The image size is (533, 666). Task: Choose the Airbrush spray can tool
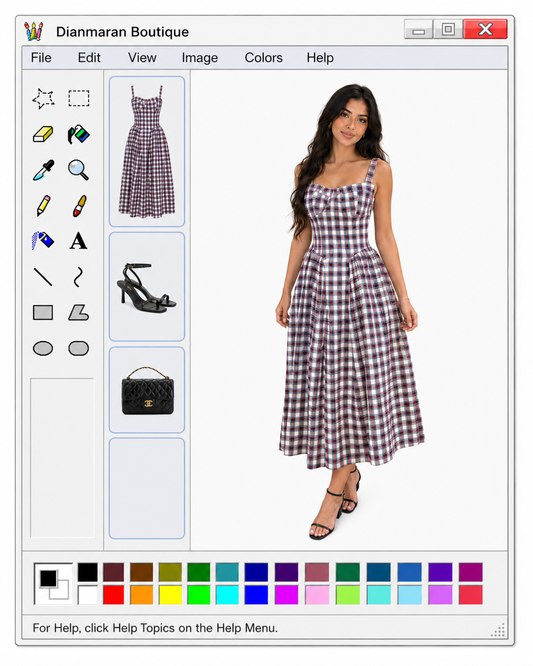pyautogui.click(x=43, y=241)
